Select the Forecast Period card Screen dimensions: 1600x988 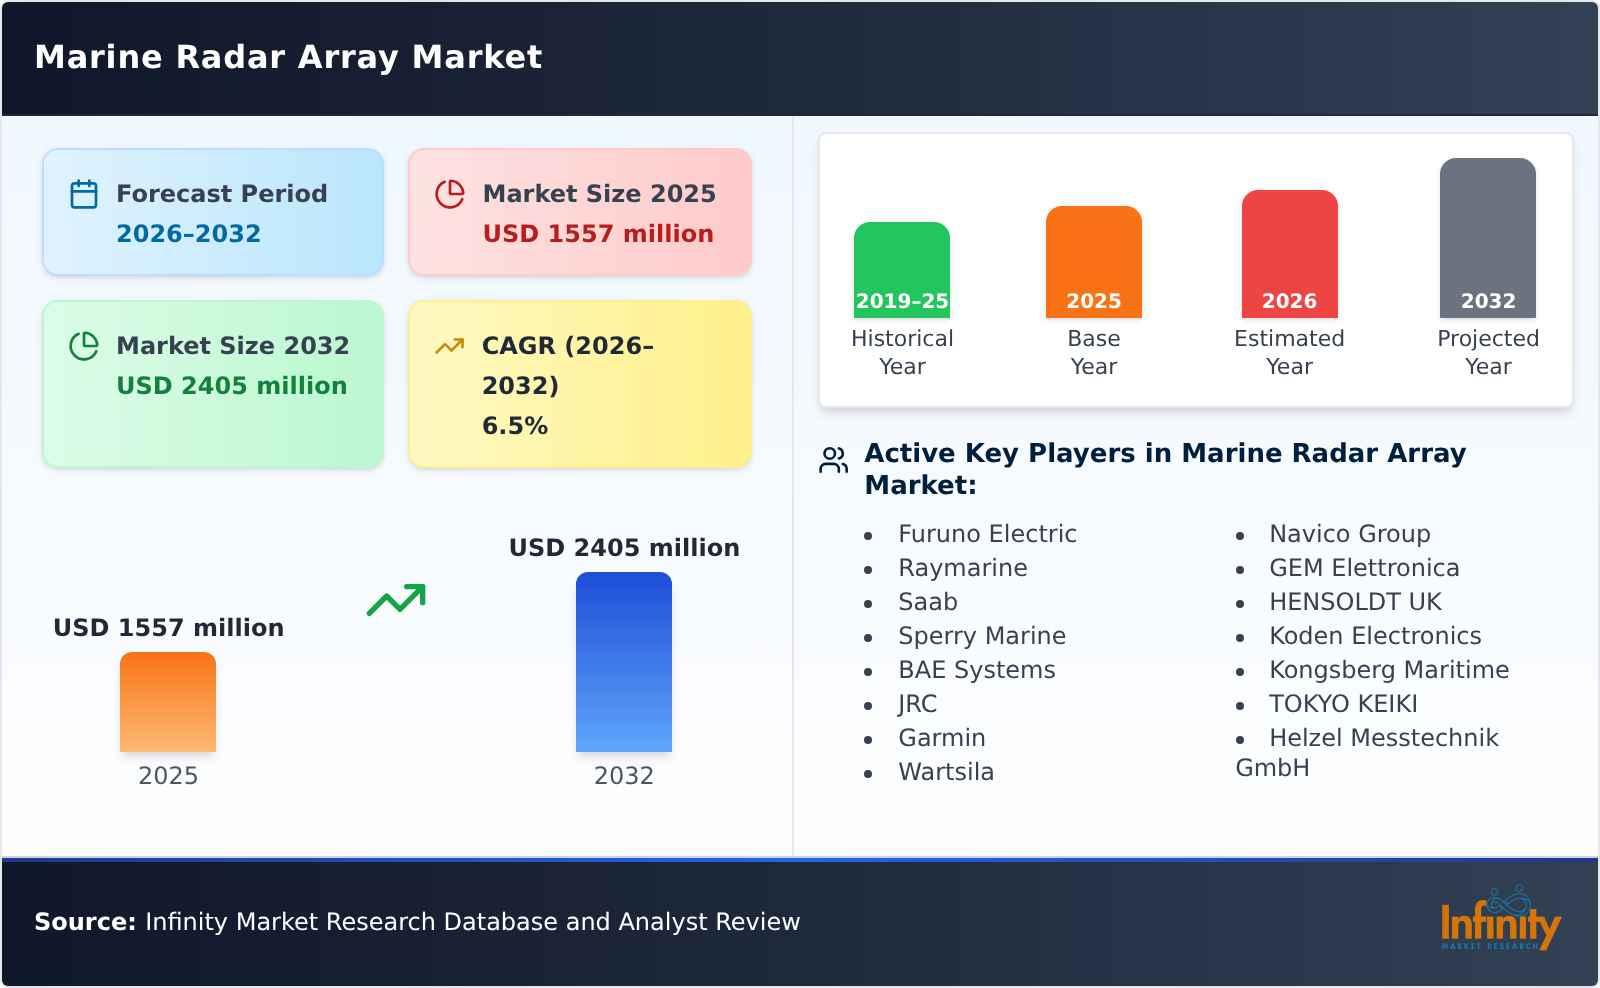[x=212, y=210]
